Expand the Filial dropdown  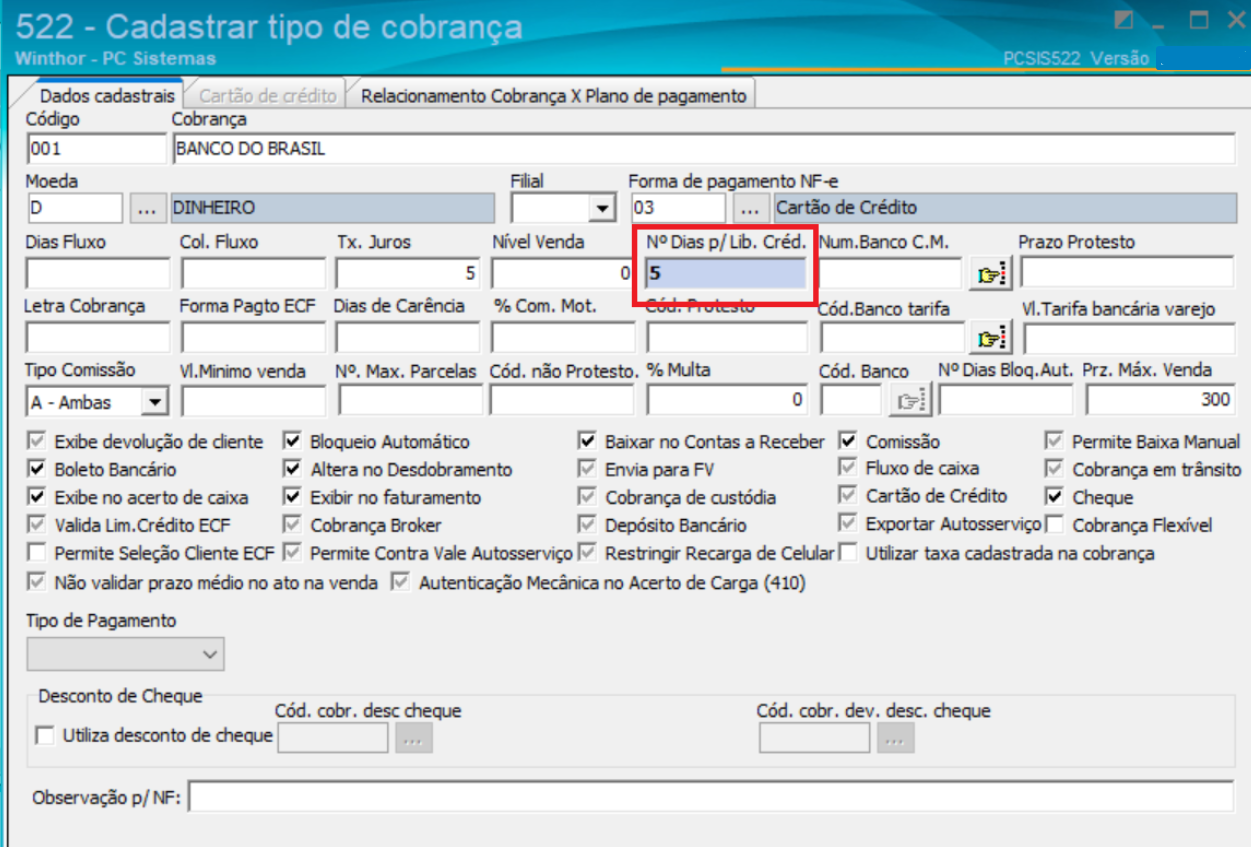click(601, 208)
